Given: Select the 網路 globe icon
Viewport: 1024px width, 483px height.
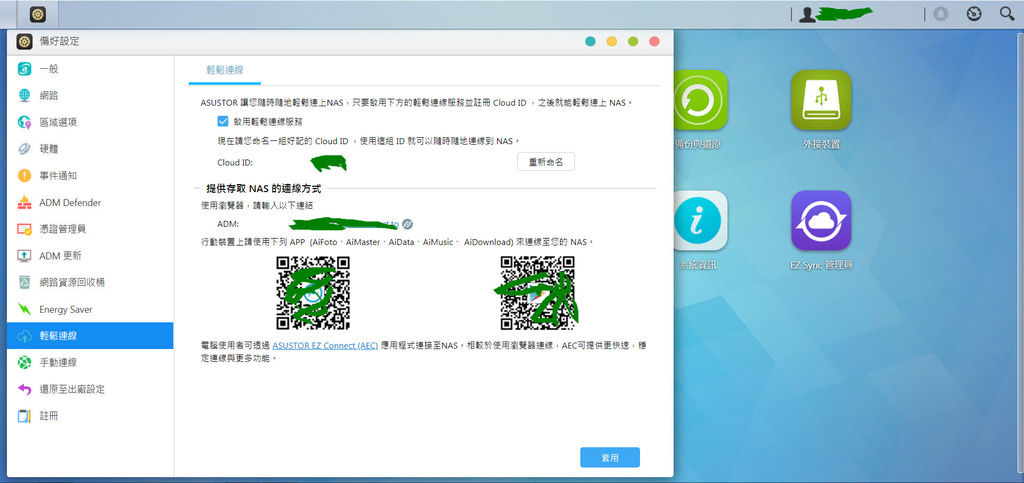Looking at the screenshot, I should point(25,95).
